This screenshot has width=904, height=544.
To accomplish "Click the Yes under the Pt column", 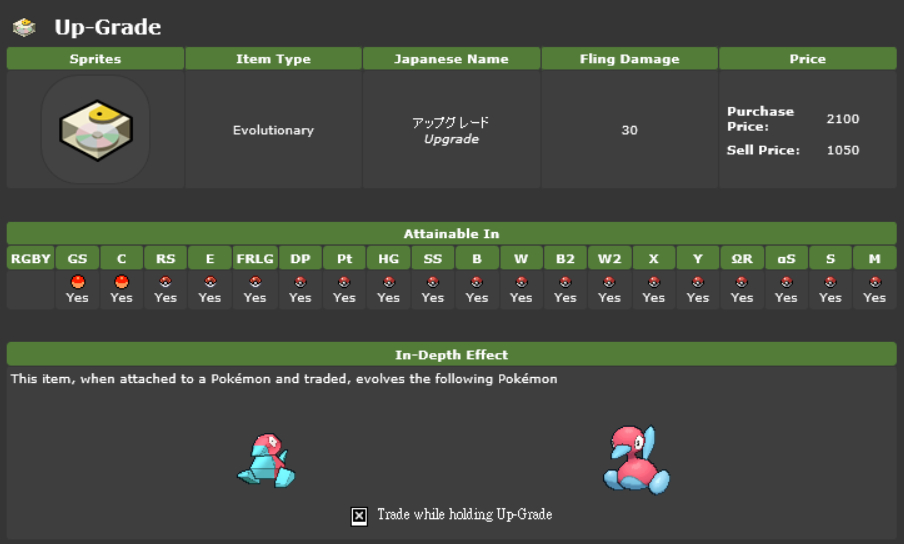I will pyautogui.click(x=344, y=297).
